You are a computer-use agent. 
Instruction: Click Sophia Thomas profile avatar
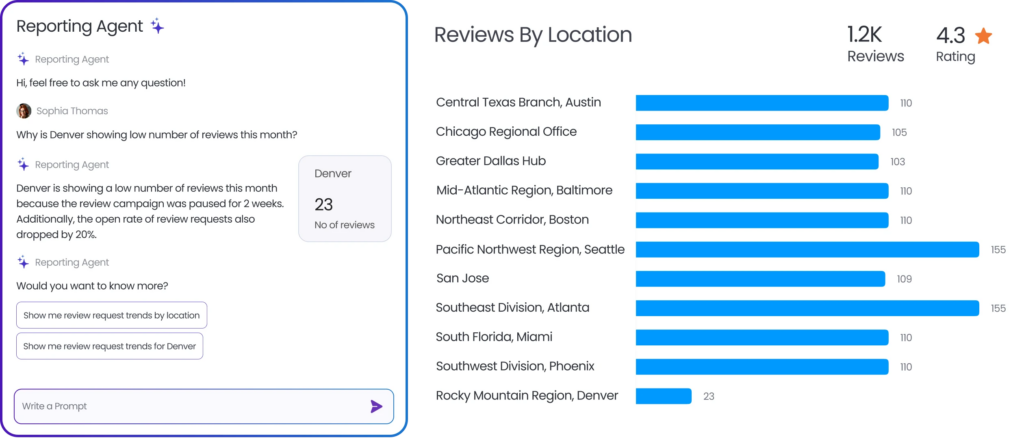[23, 111]
